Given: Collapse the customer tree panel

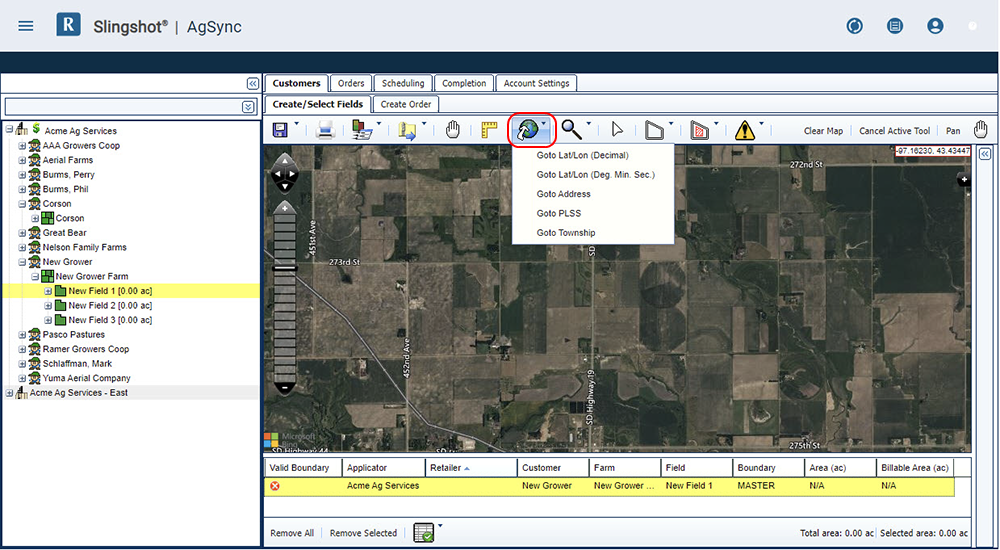Looking at the screenshot, I should click(x=253, y=84).
